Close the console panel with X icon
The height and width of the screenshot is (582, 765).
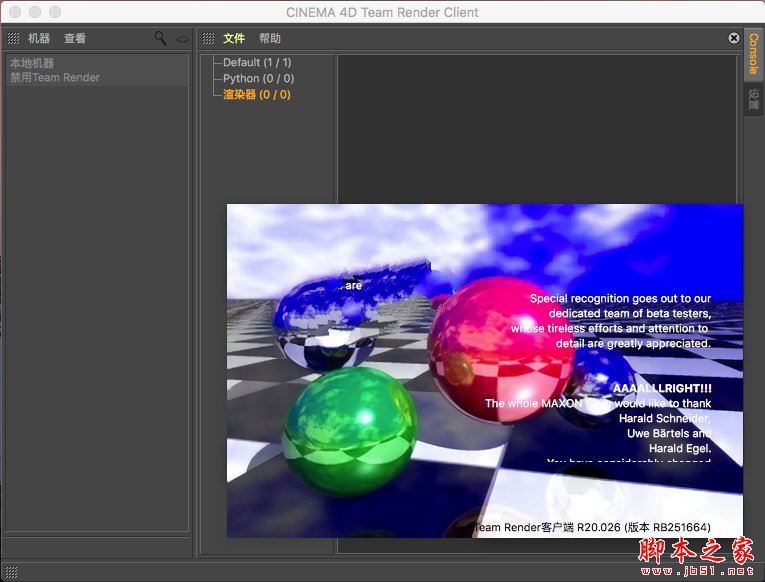click(733, 38)
